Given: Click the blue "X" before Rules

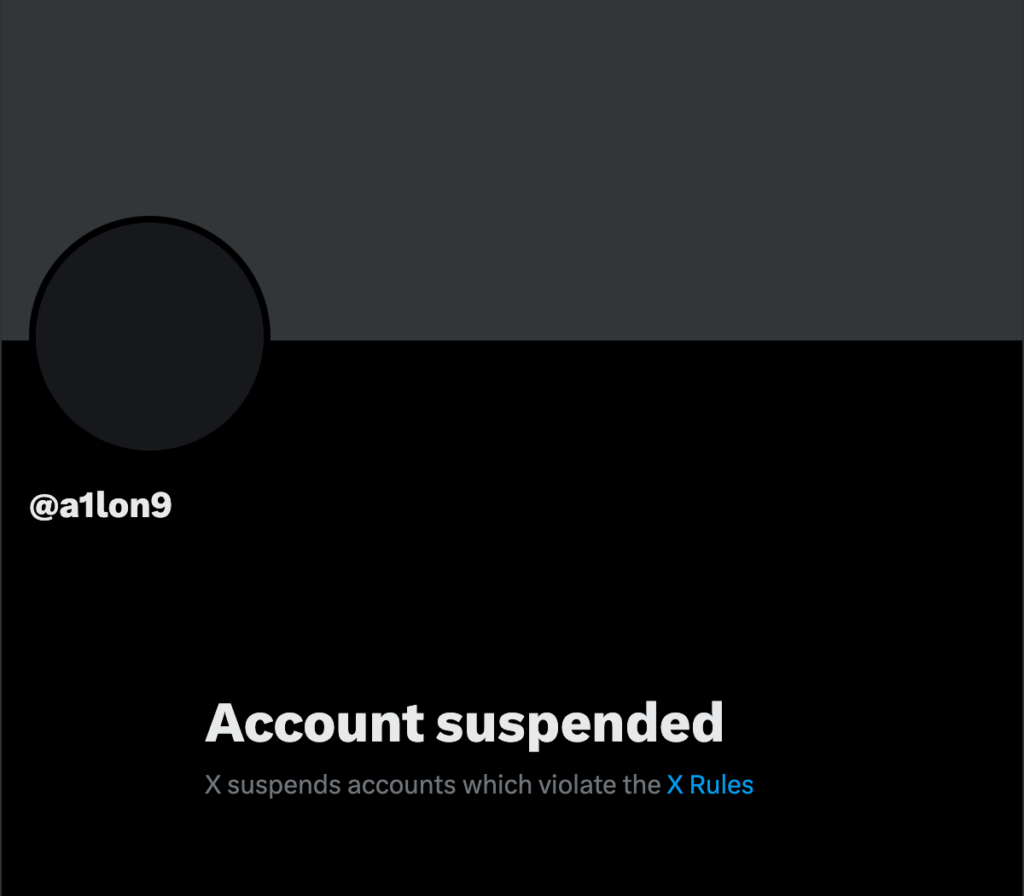Looking at the screenshot, I should point(675,785).
